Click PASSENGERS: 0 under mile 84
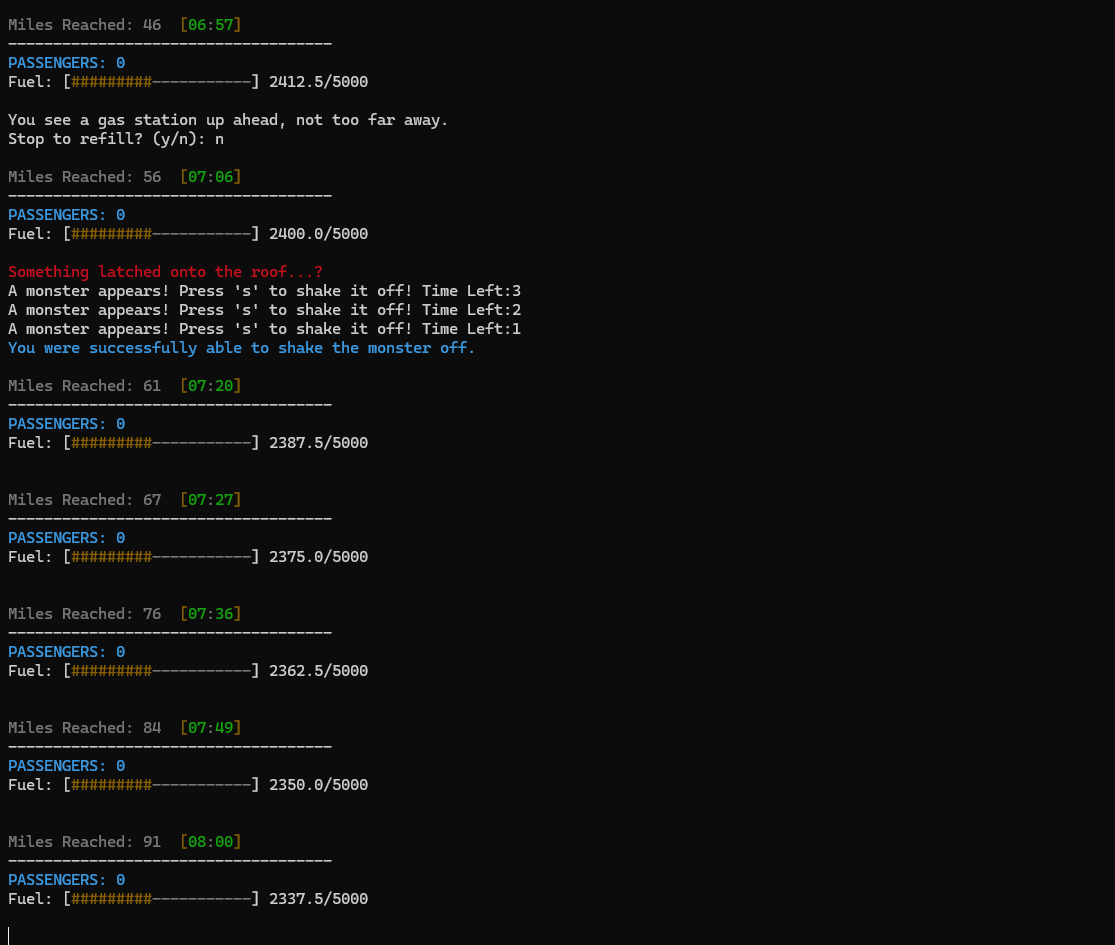This screenshot has width=1115, height=945. pos(67,766)
